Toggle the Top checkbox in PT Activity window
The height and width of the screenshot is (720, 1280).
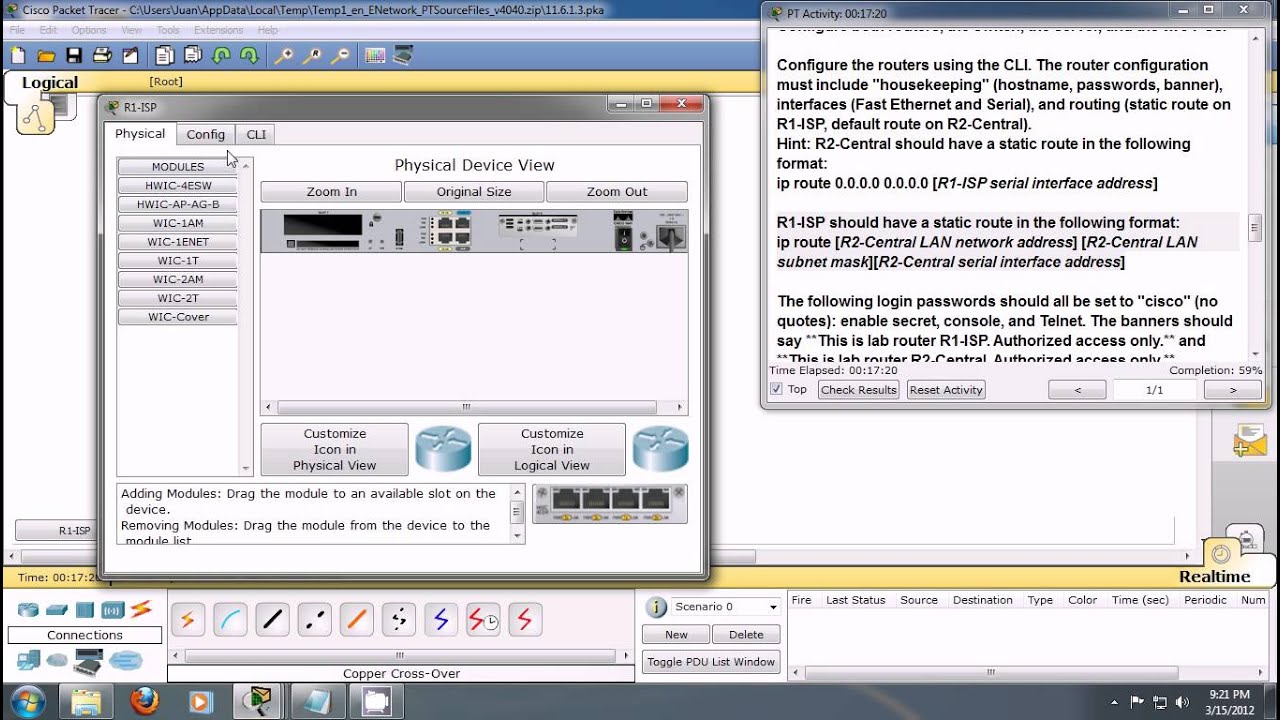[x=776, y=389]
